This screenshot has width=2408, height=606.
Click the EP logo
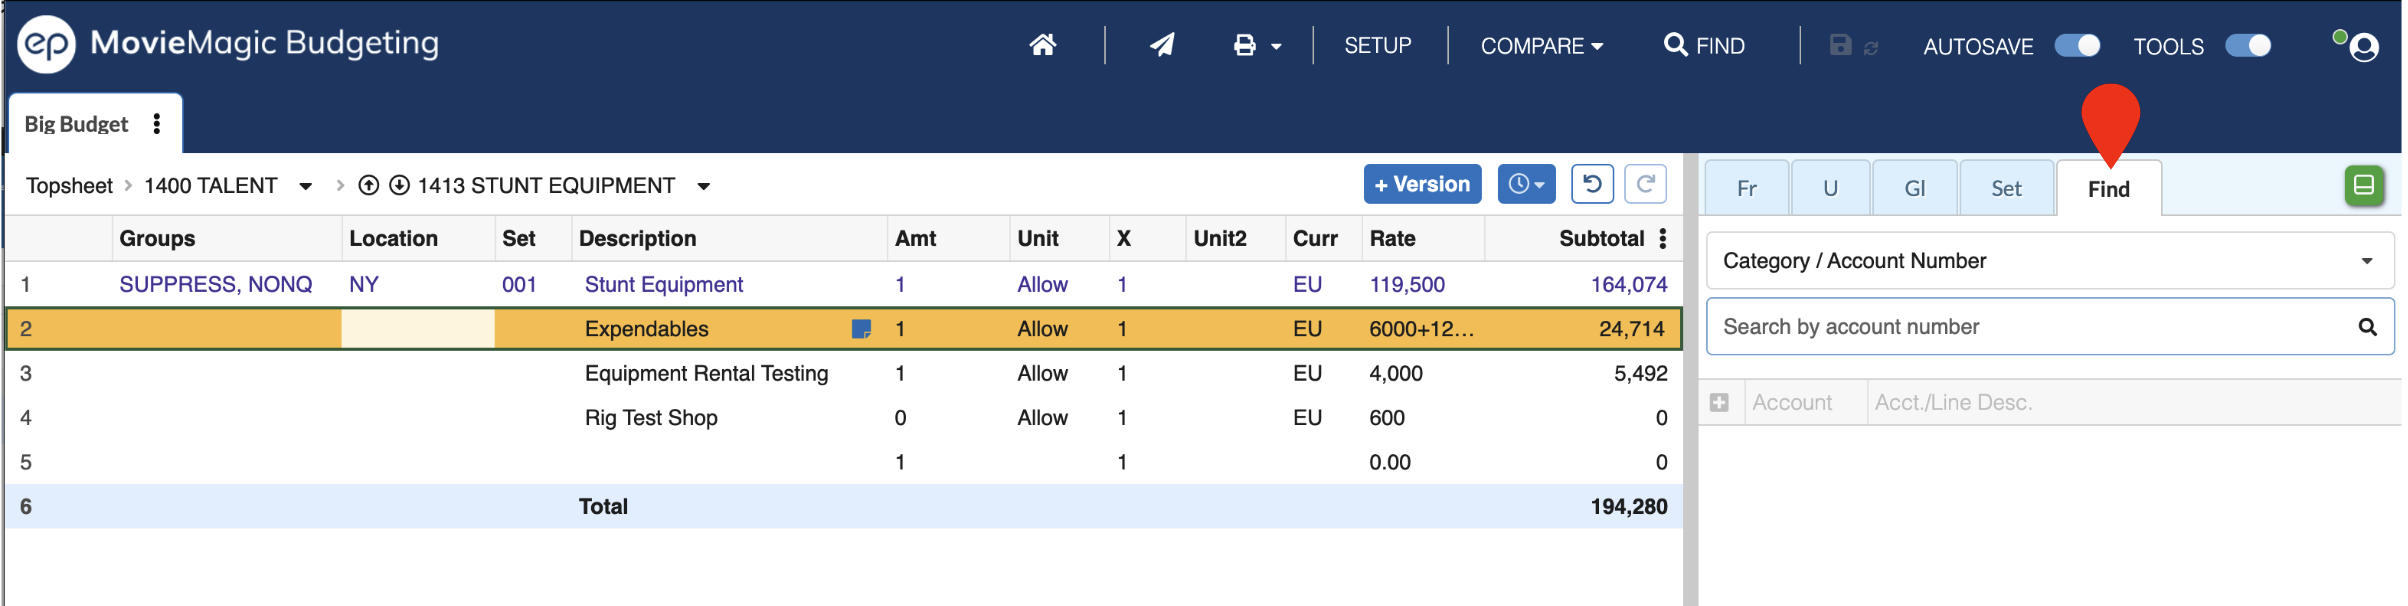coord(46,44)
